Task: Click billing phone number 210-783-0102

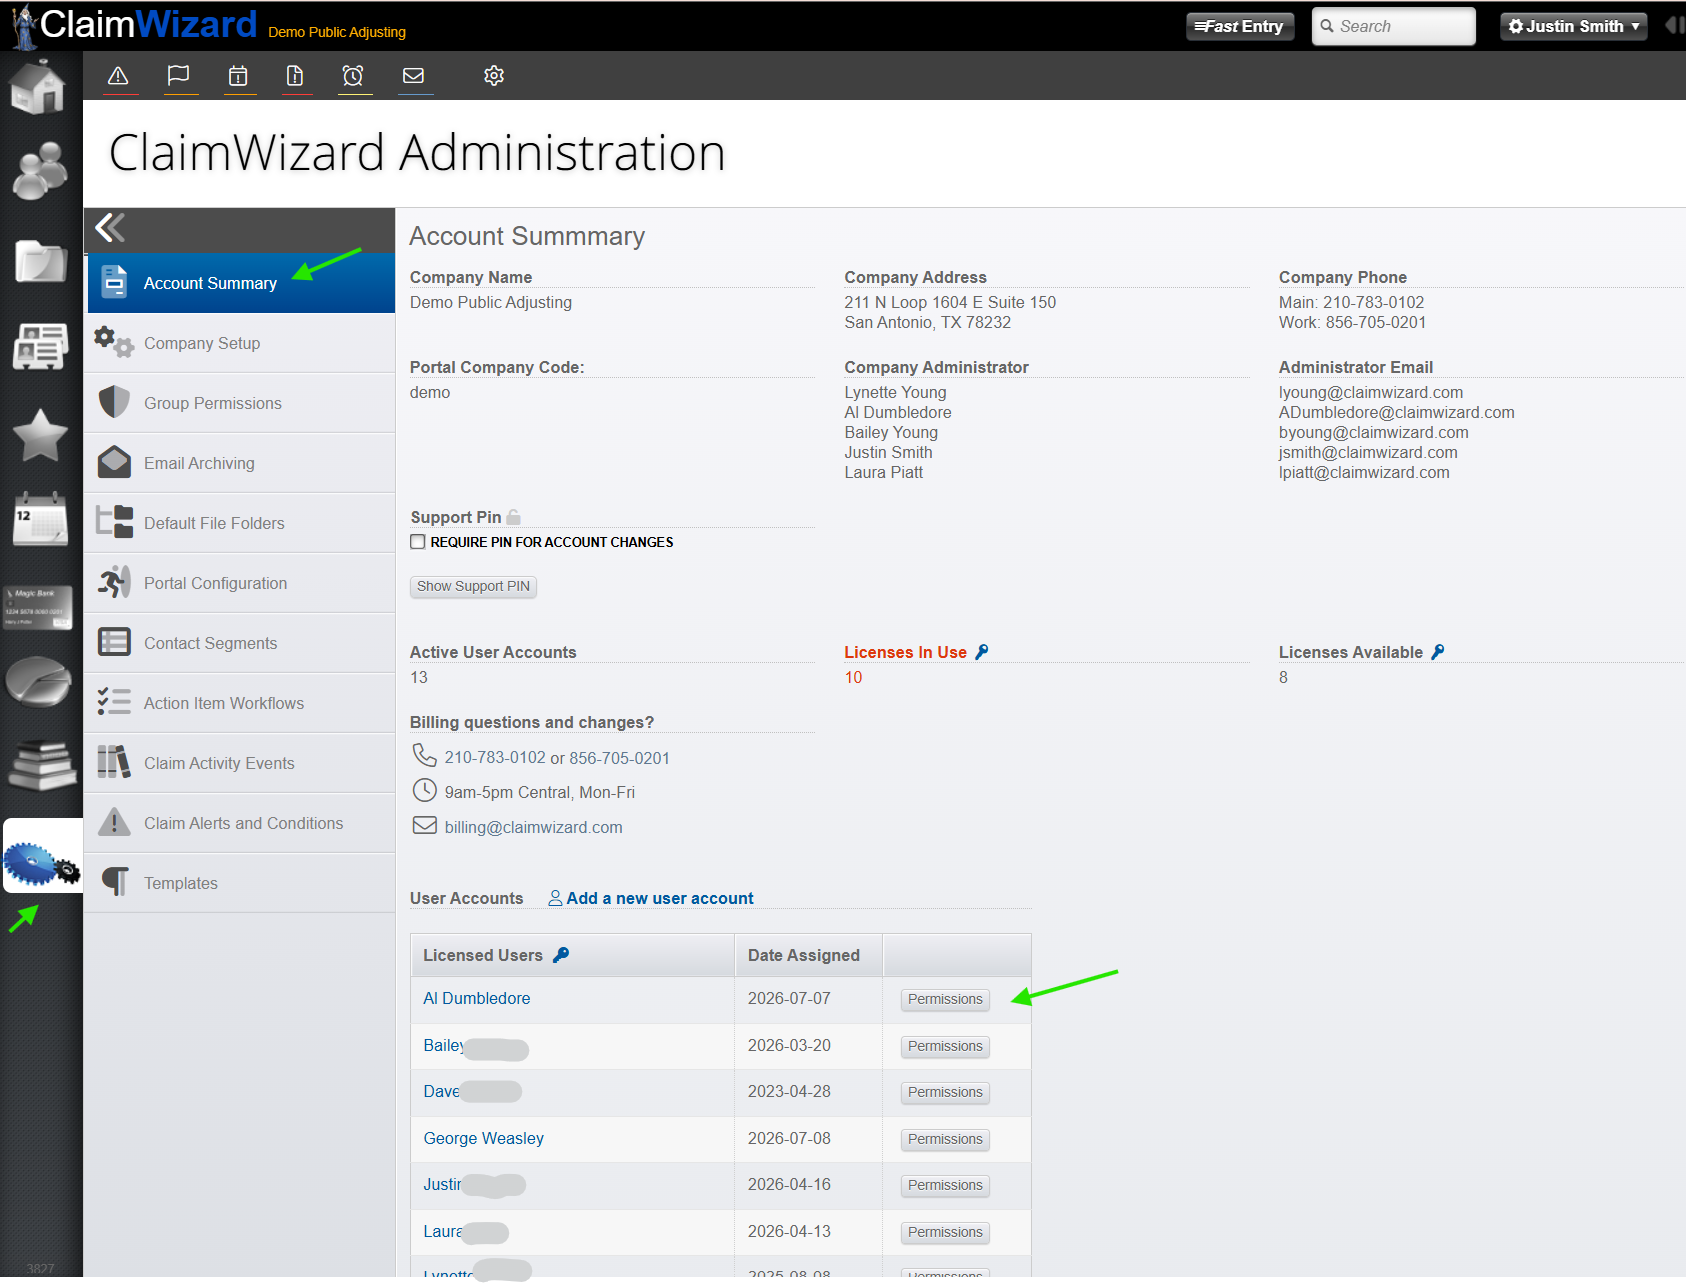Action: point(495,758)
